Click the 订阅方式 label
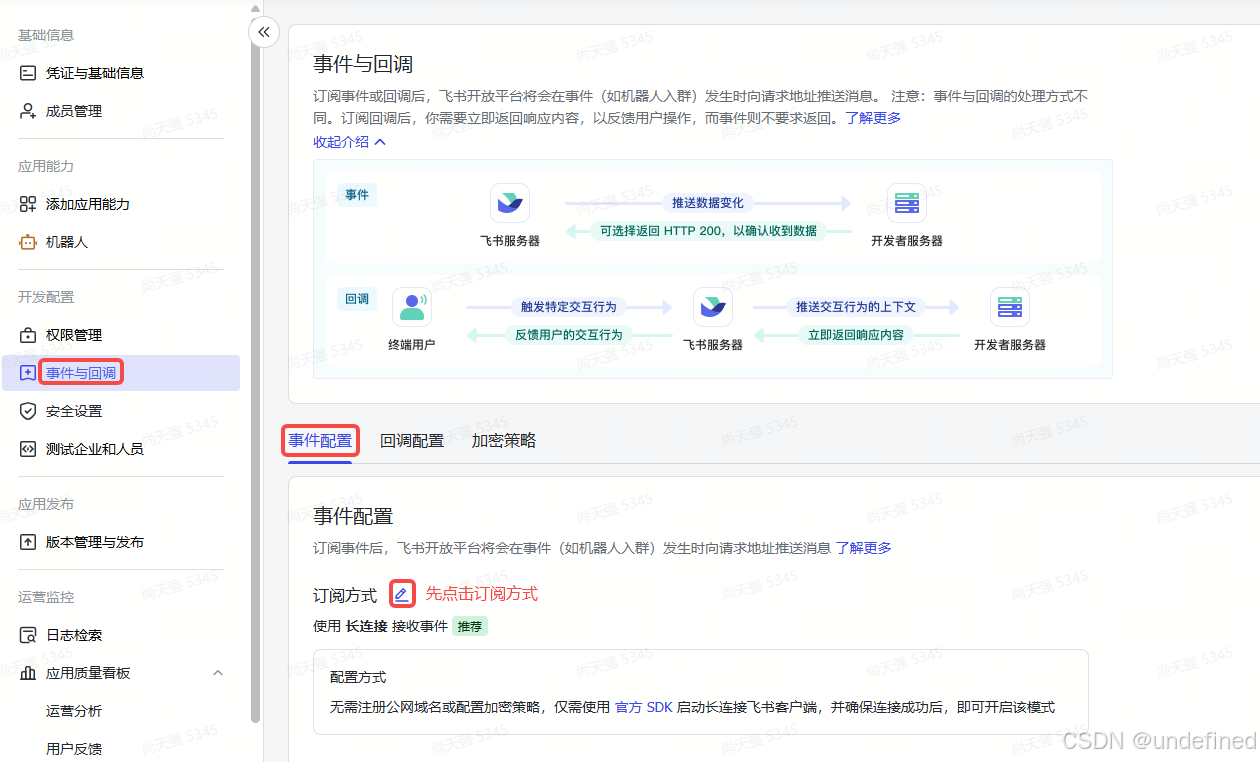This screenshot has height=762, width=1260. pyautogui.click(x=345, y=595)
